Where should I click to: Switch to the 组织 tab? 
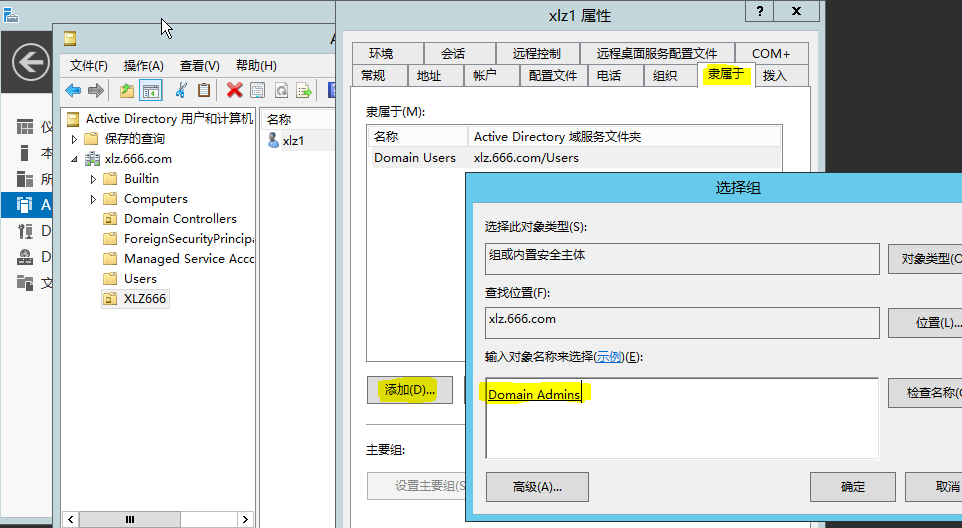(671, 75)
